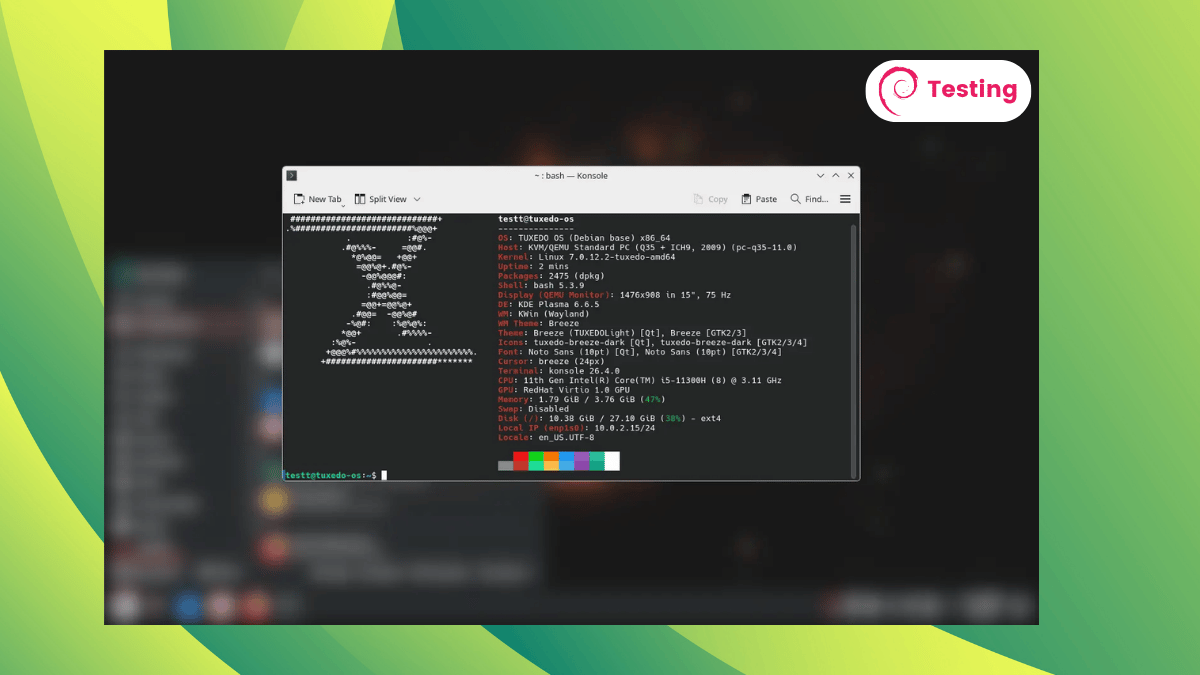Open the Find search tool
Image resolution: width=1200 pixels, height=675 pixels.
click(x=809, y=199)
